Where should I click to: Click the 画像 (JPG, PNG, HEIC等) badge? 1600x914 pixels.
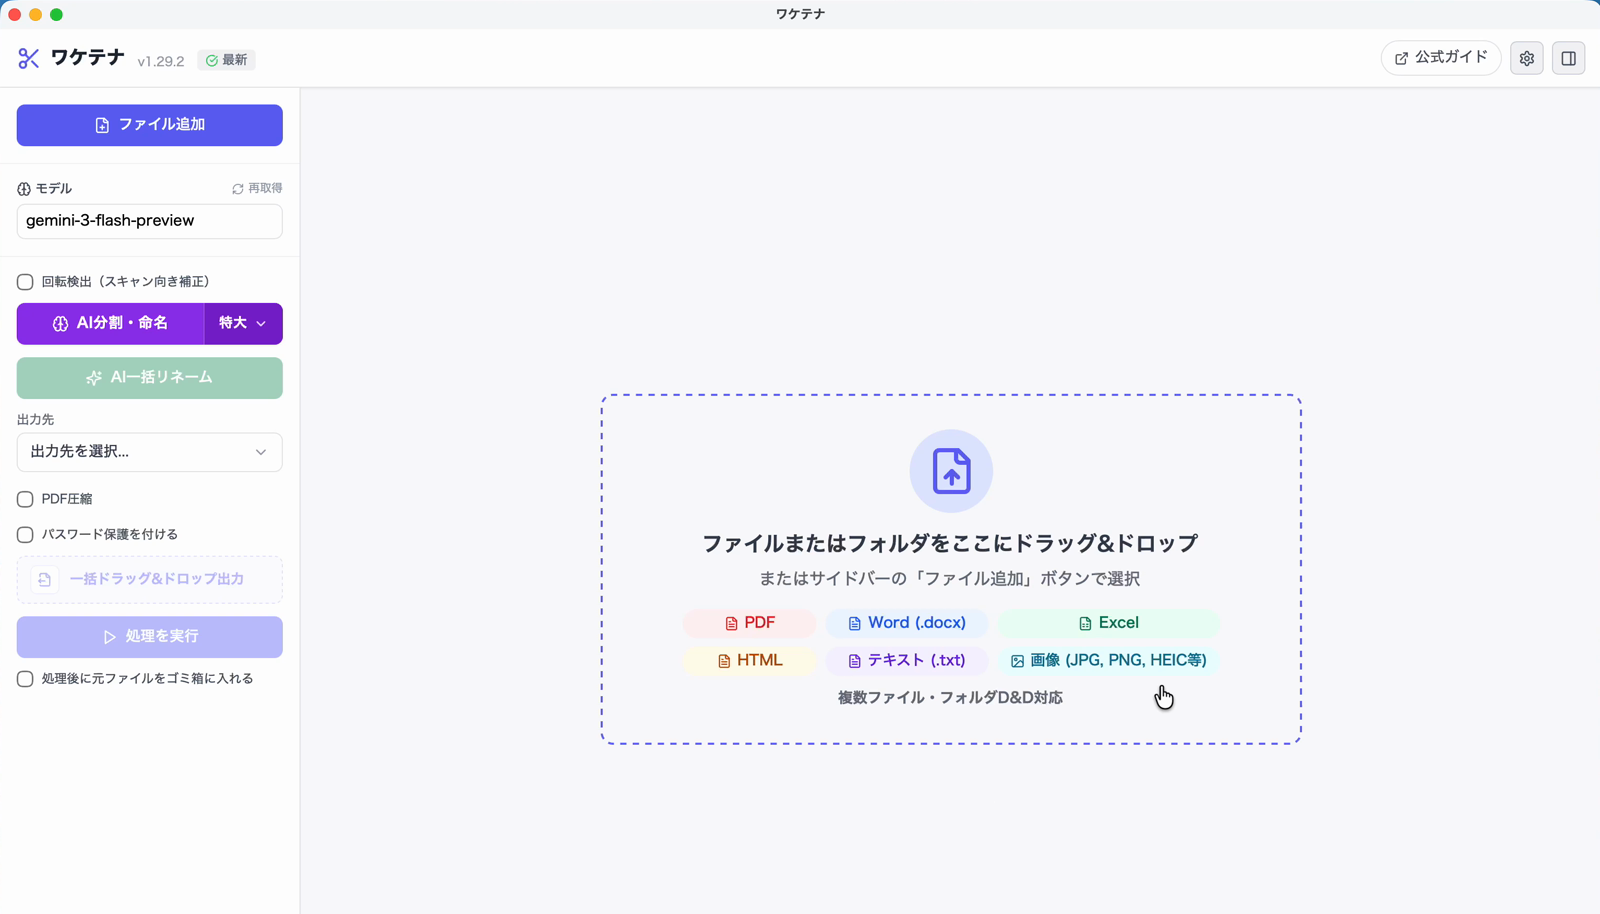click(x=1108, y=661)
